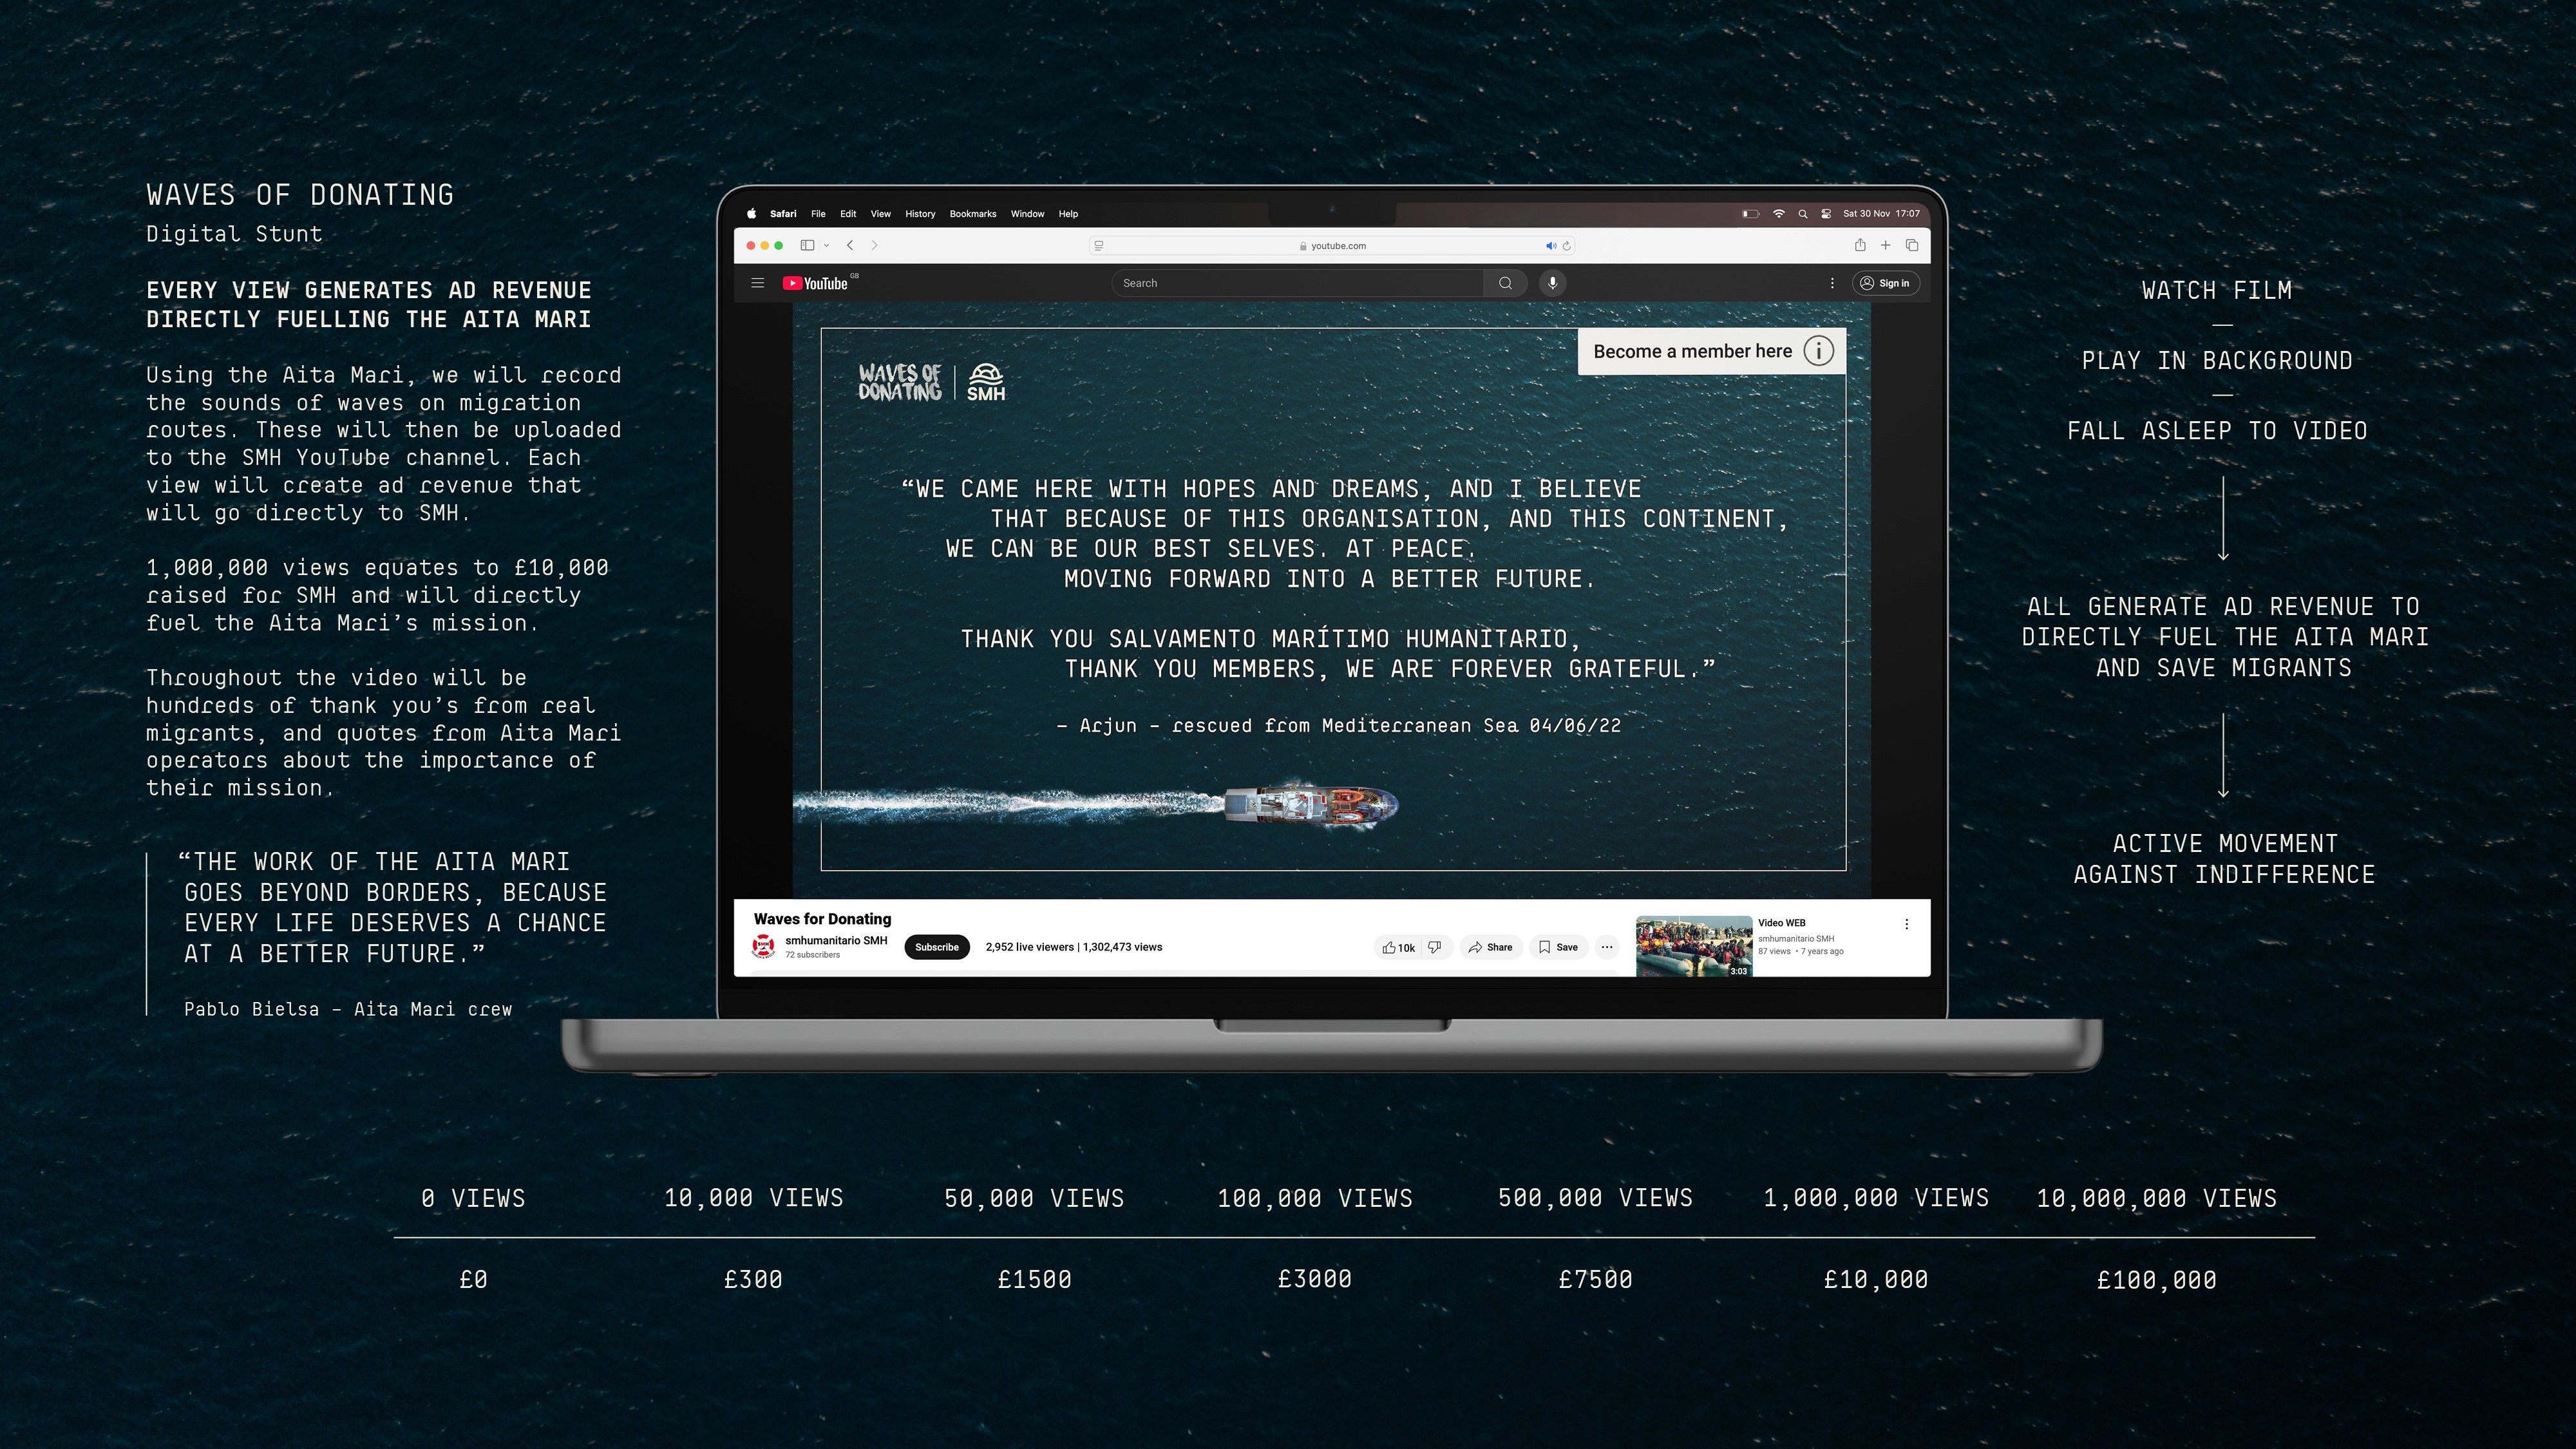Open the info card icon
The height and width of the screenshot is (1449, 2576).
[1818, 351]
